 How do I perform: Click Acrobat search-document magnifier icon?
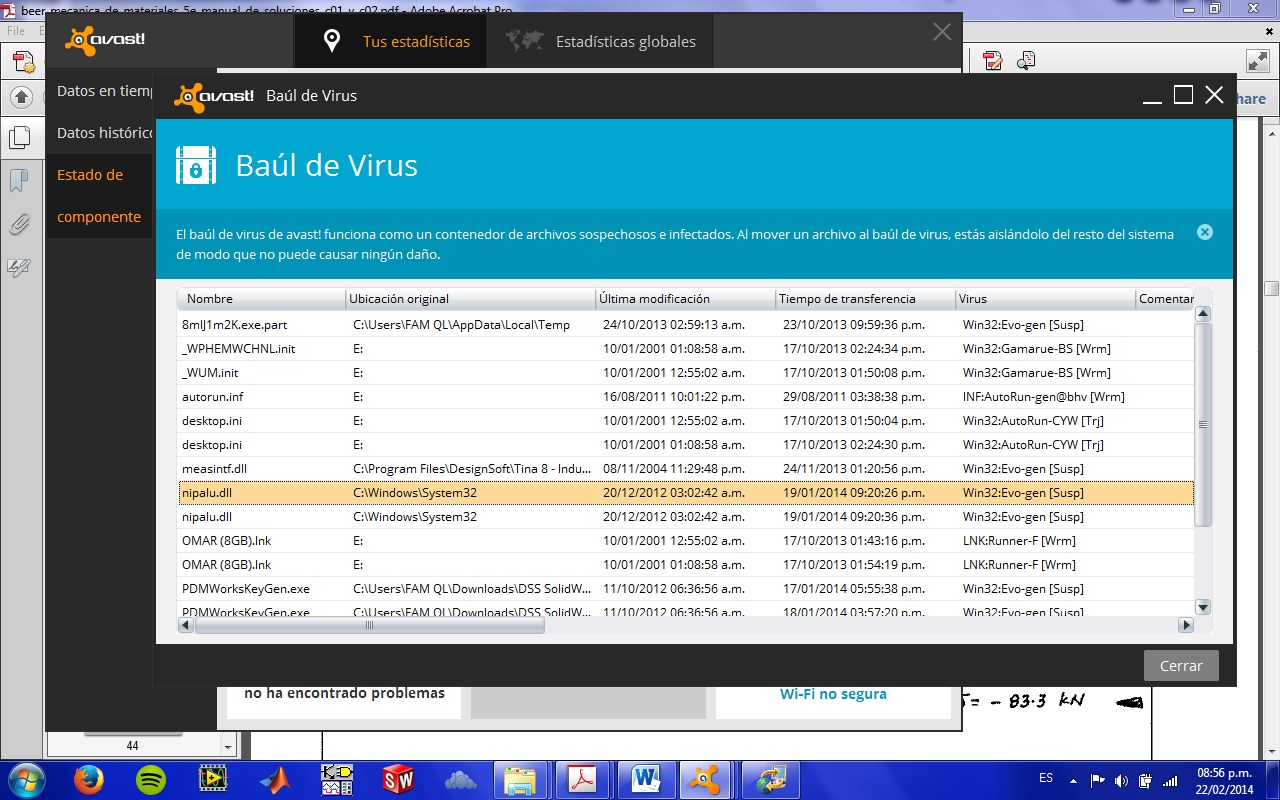1026,61
